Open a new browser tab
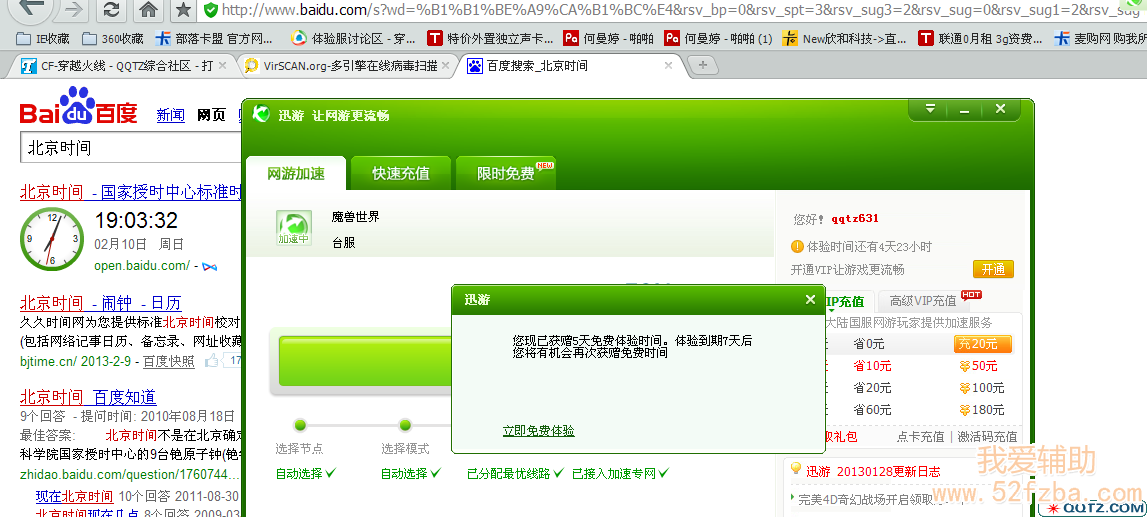This screenshot has height=517, width=1147. point(702,66)
